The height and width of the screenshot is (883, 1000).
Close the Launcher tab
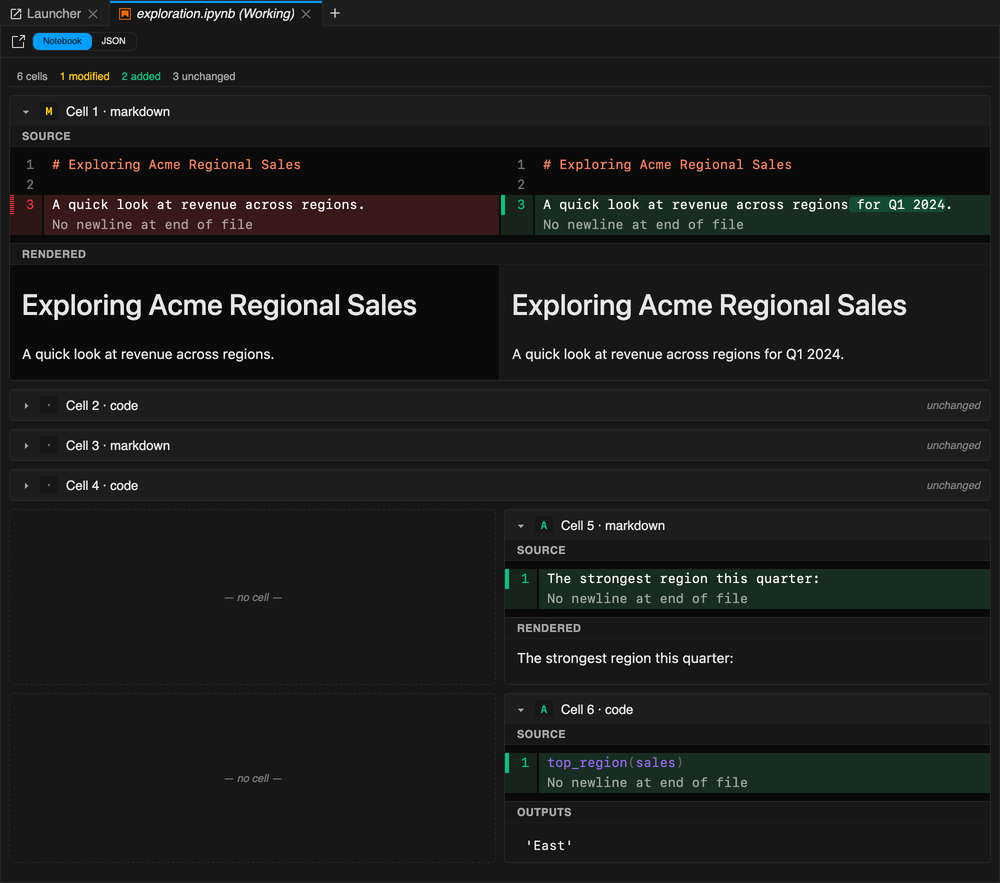pyautogui.click(x=93, y=13)
